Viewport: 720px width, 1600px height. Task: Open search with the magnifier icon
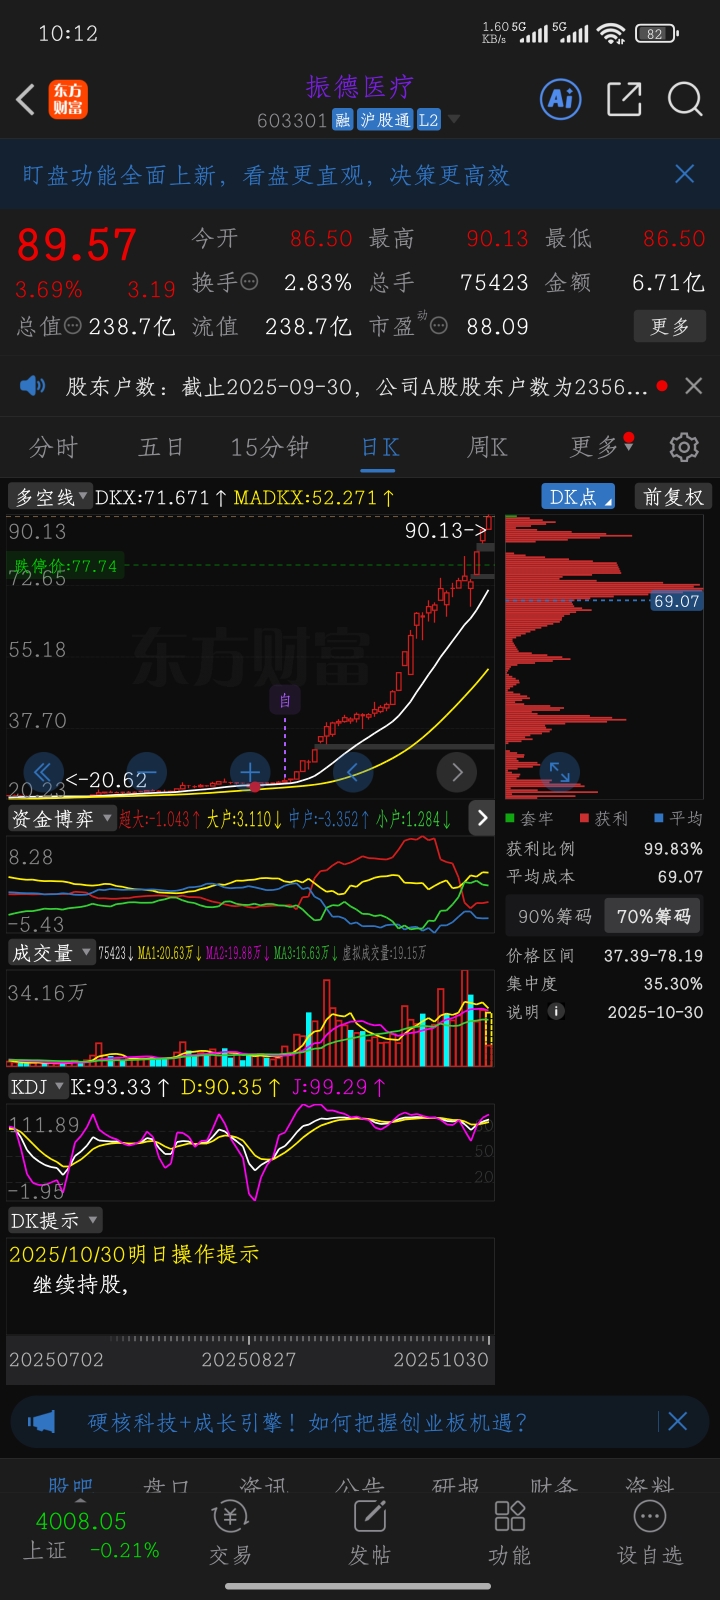tap(685, 99)
